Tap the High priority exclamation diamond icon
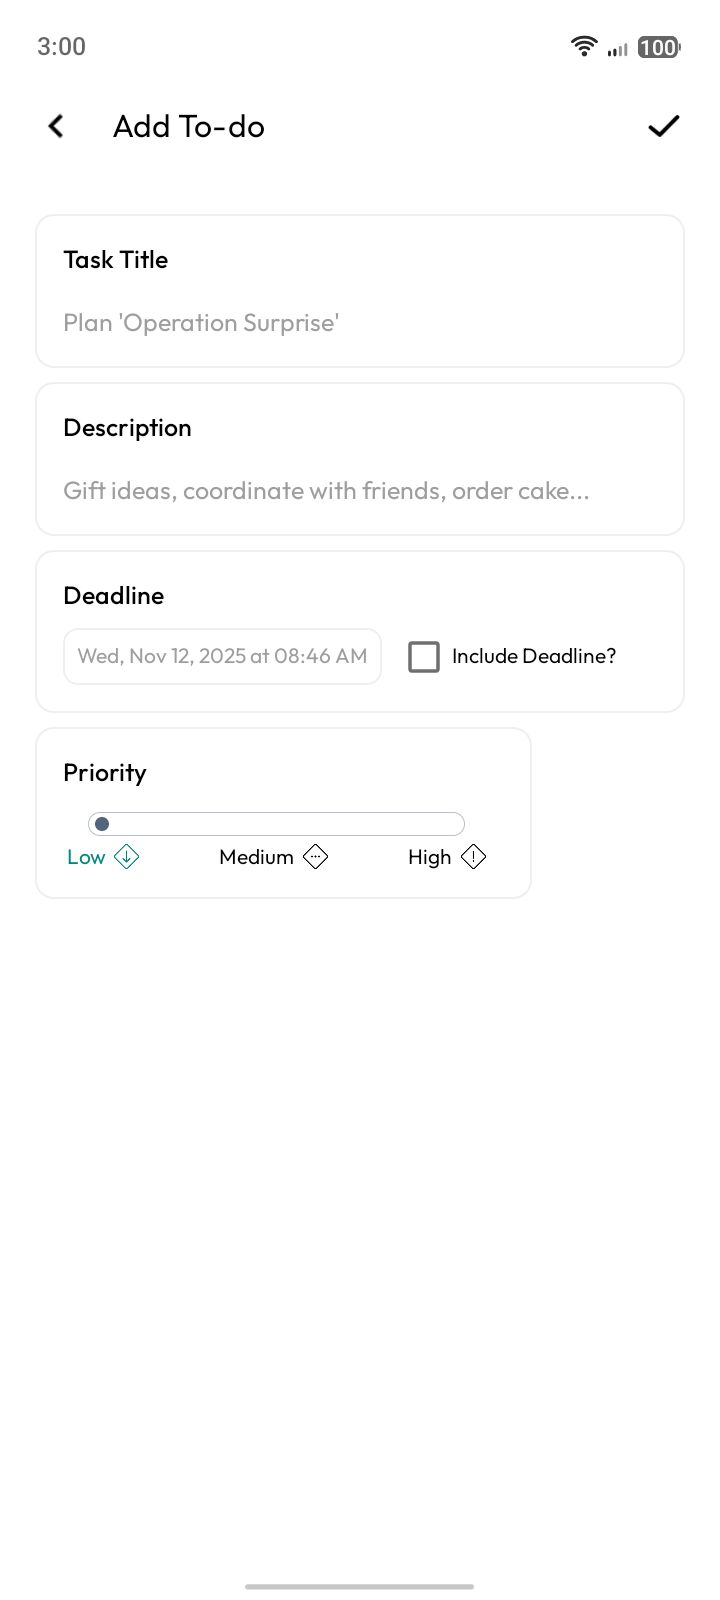Image resolution: width=720 pixels, height=1600 pixels. click(473, 857)
